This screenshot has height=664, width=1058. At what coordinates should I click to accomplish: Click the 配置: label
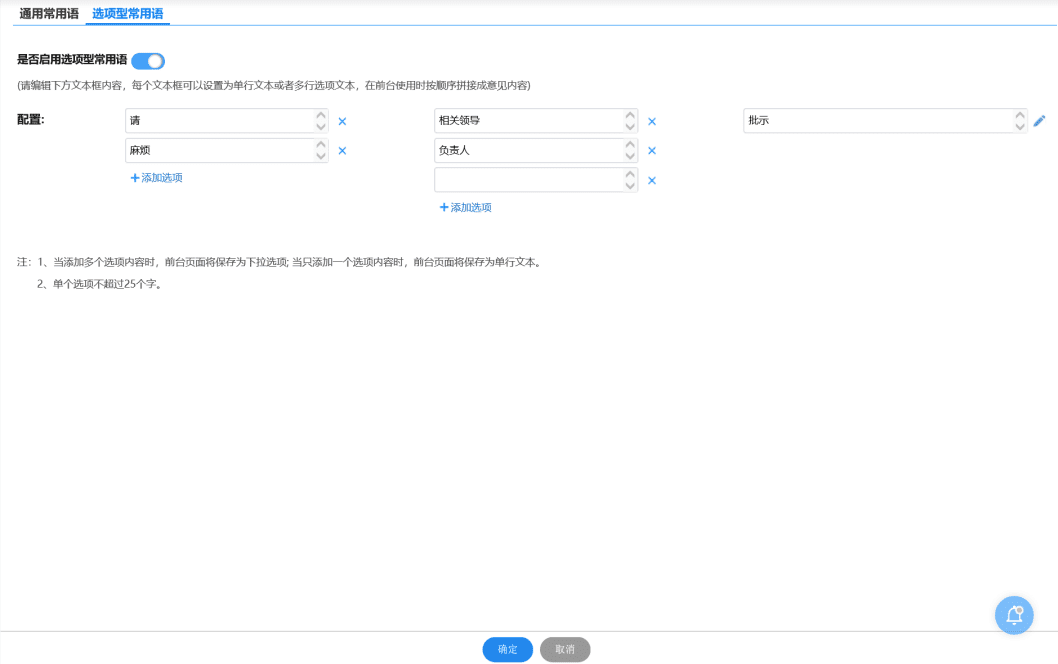(30, 119)
